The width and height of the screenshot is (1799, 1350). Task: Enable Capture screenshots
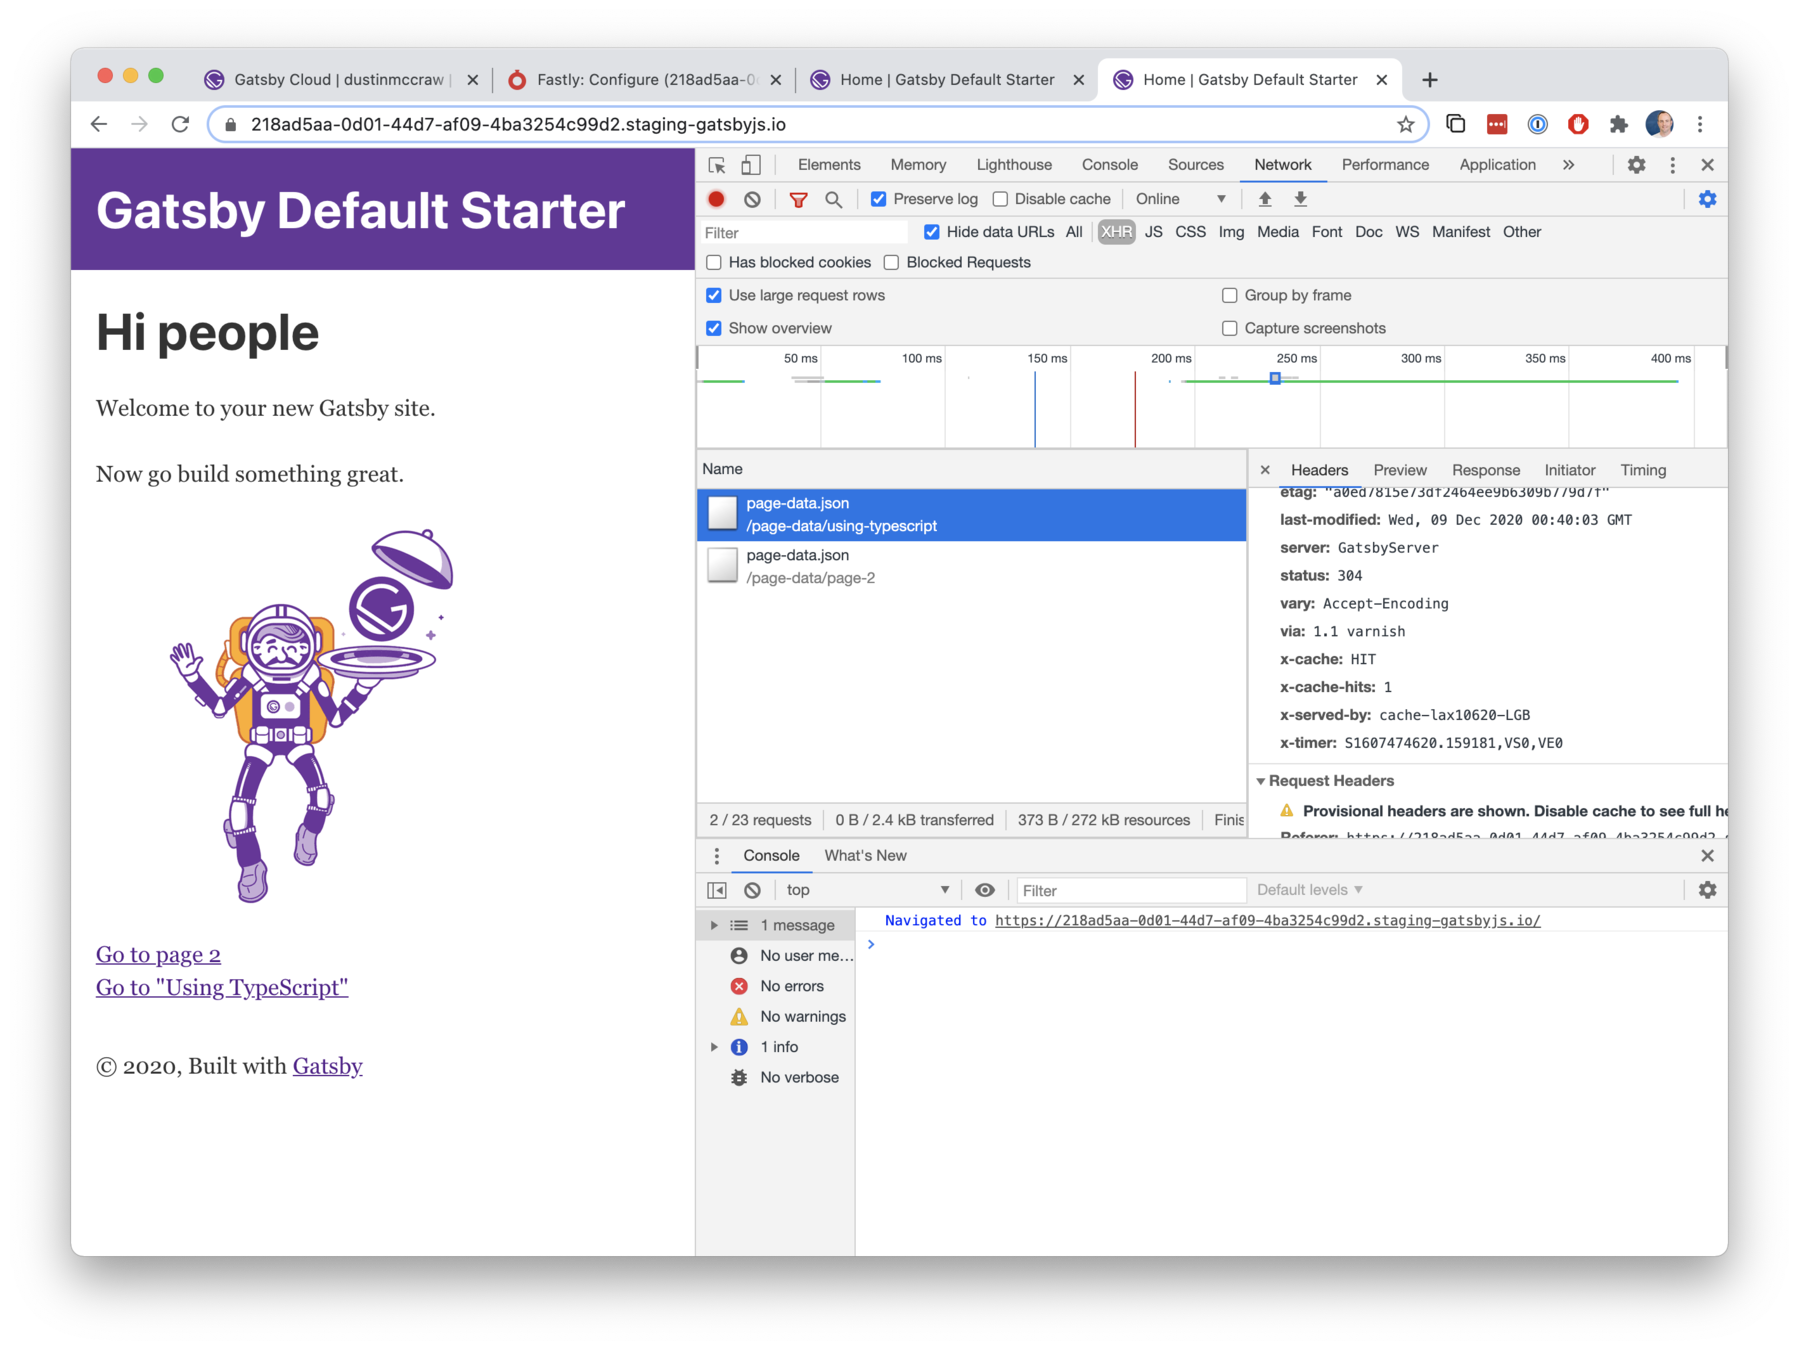[1230, 329]
